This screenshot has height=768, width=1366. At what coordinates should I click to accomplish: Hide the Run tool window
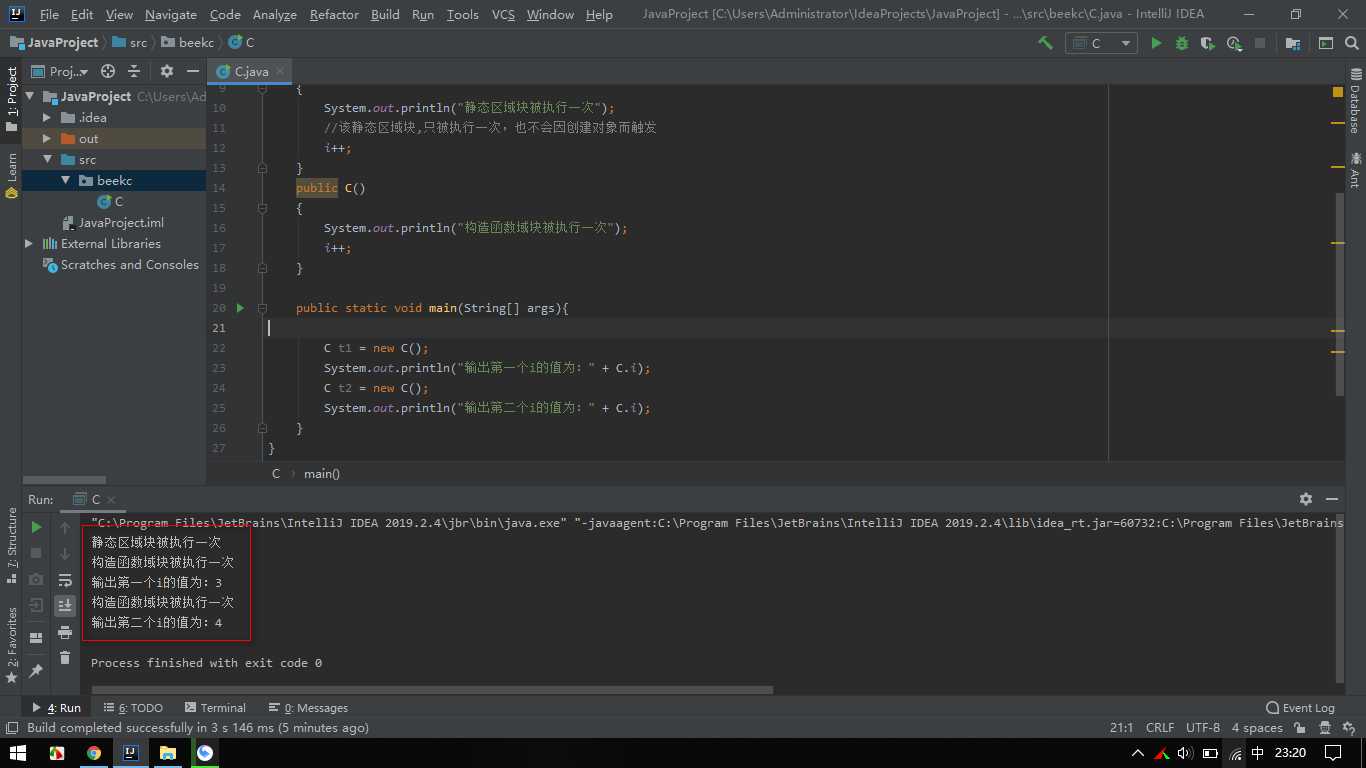point(1332,498)
